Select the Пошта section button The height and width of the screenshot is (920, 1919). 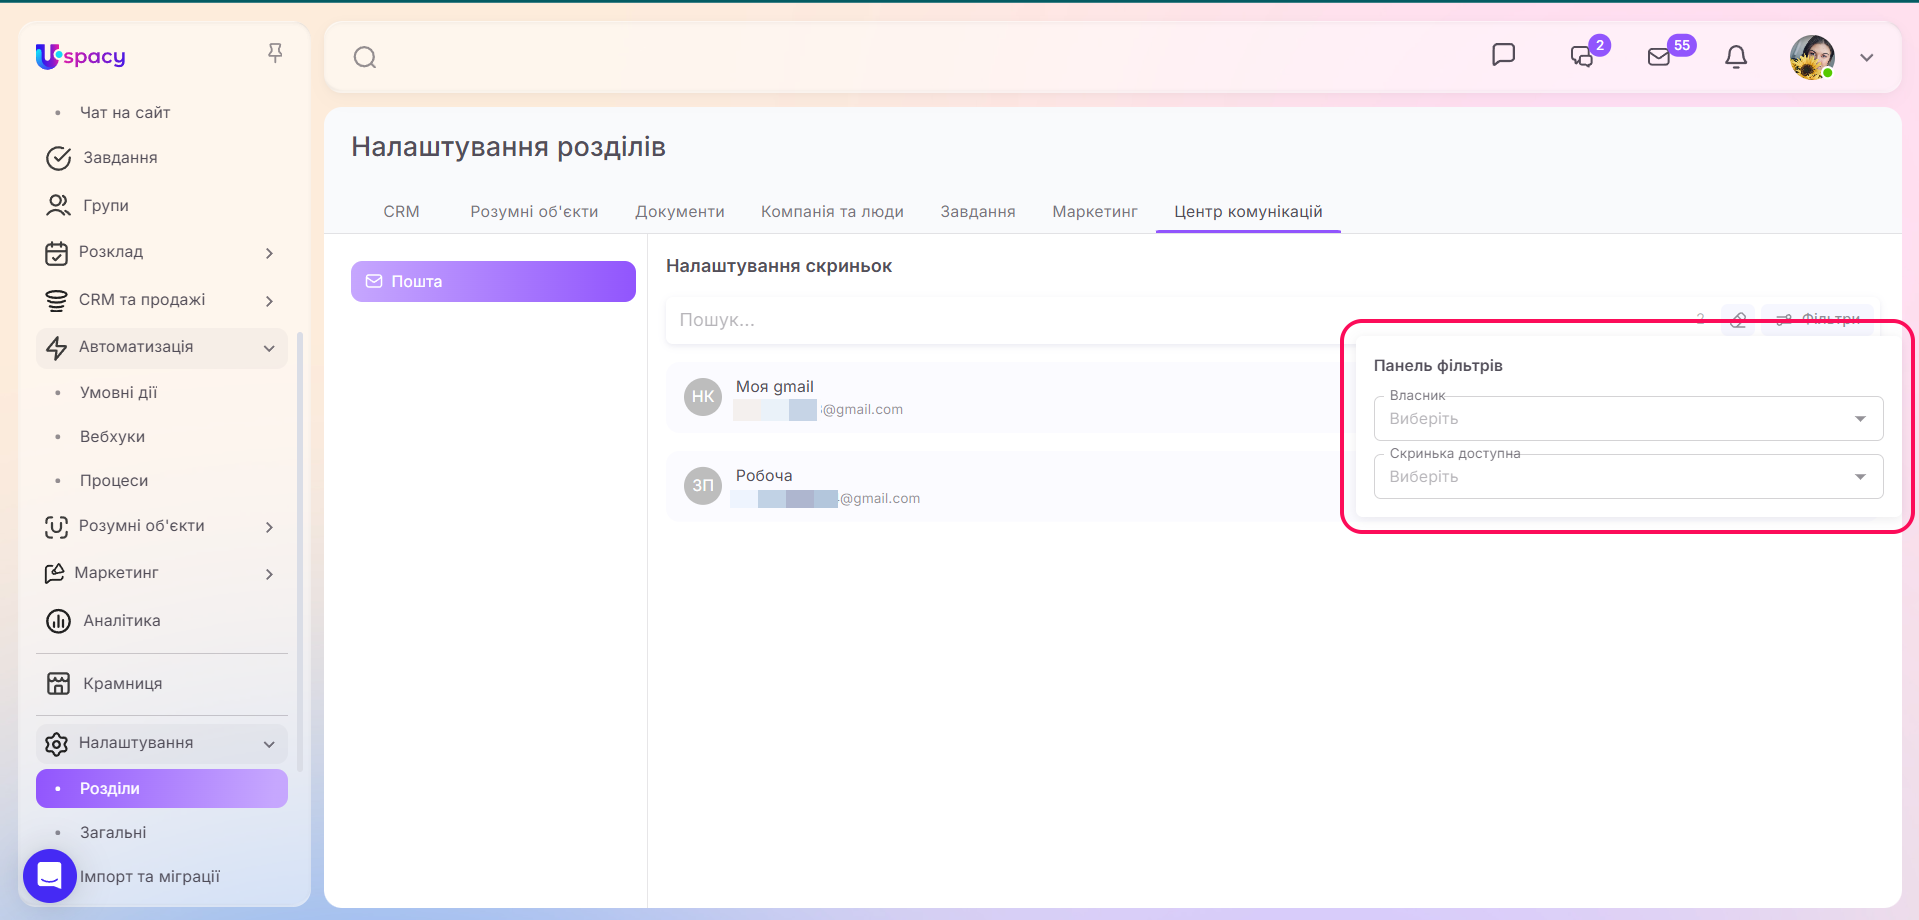click(x=493, y=281)
